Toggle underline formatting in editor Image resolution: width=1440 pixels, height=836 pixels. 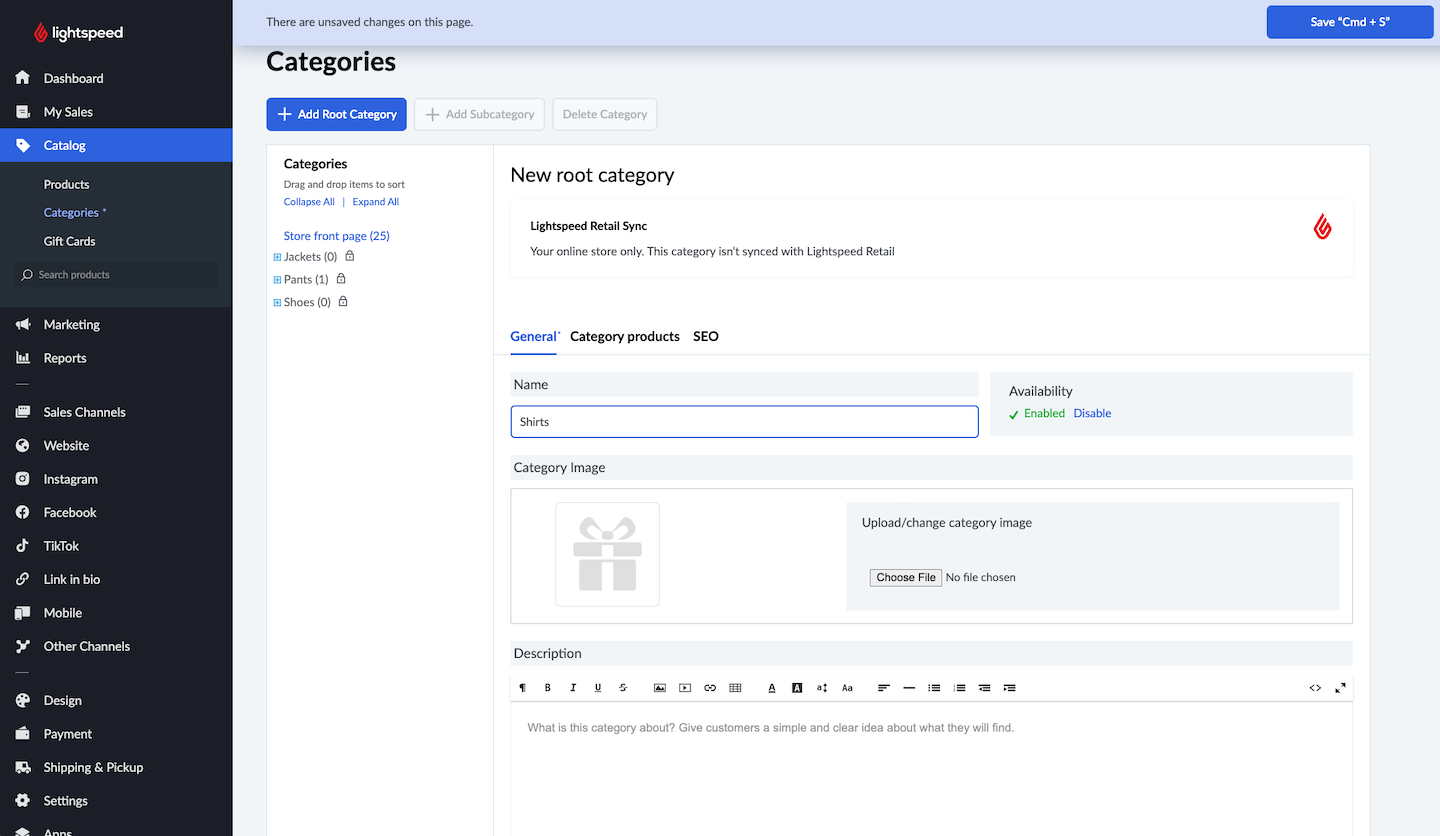(598, 688)
